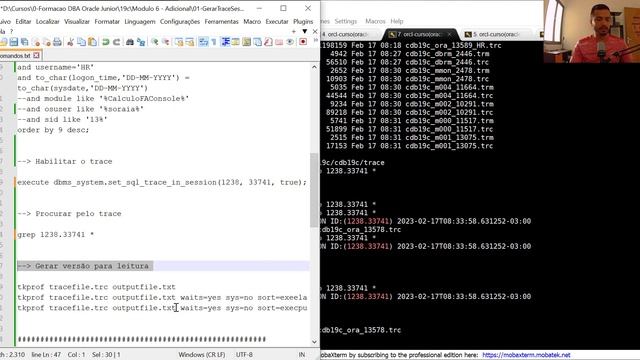Open the Folder as Workspace icon
This screenshot has height=360, width=640.
pyautogui.click(x=279, y=42)
